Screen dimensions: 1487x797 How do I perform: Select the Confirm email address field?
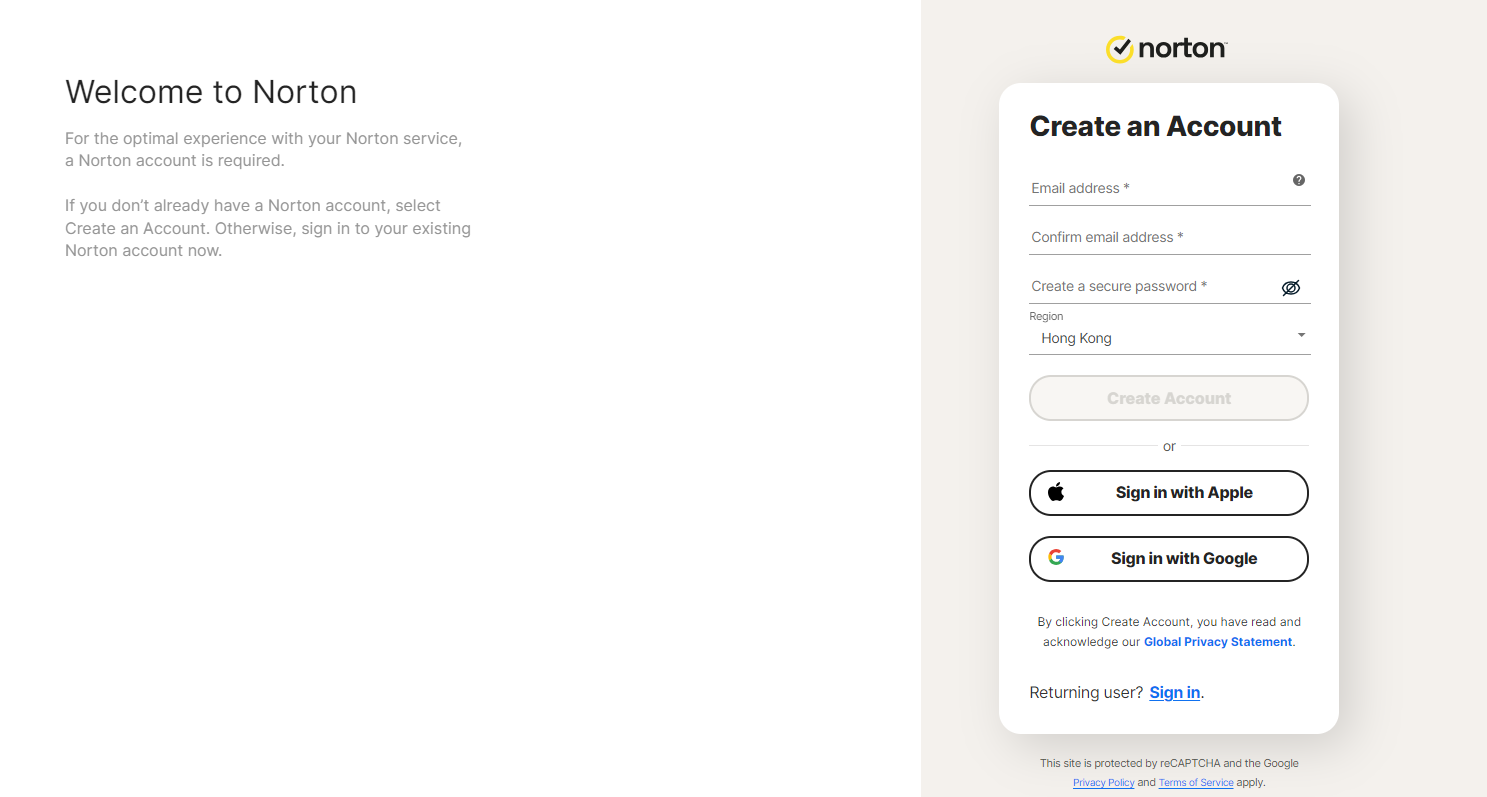point(1155,237)
